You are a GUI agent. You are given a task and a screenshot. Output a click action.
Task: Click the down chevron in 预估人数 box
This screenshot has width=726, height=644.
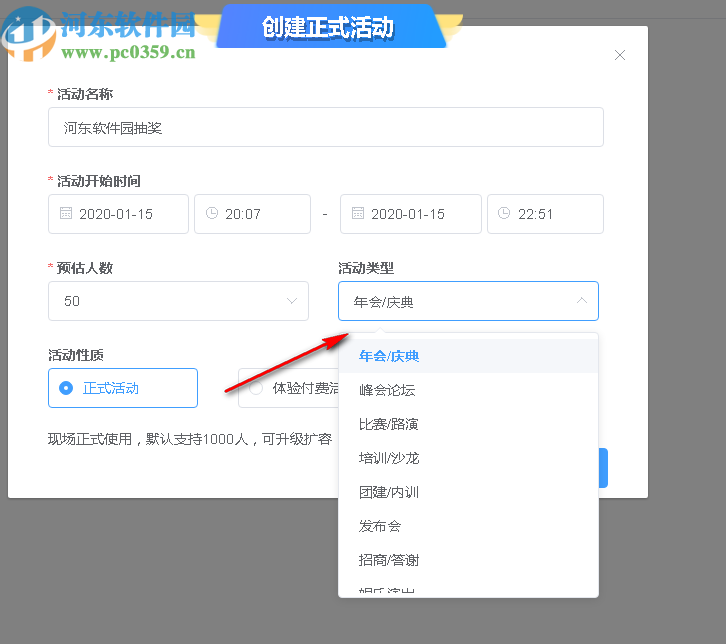(x=292, y=301)
